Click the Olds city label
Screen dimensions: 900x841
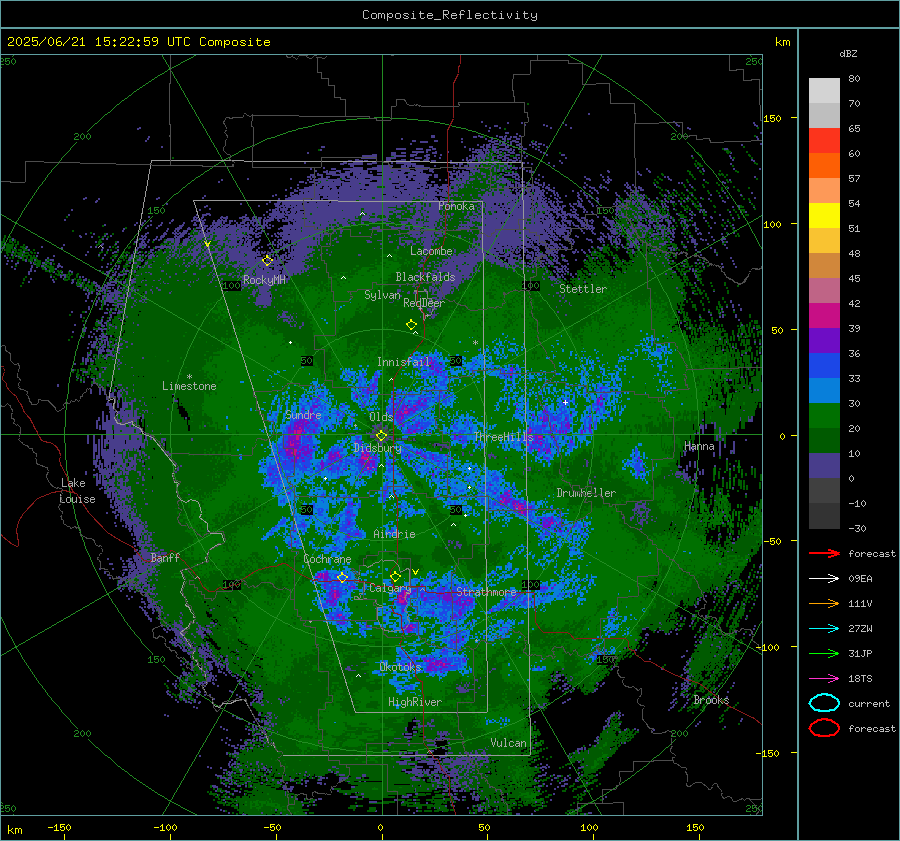point(381,417)
